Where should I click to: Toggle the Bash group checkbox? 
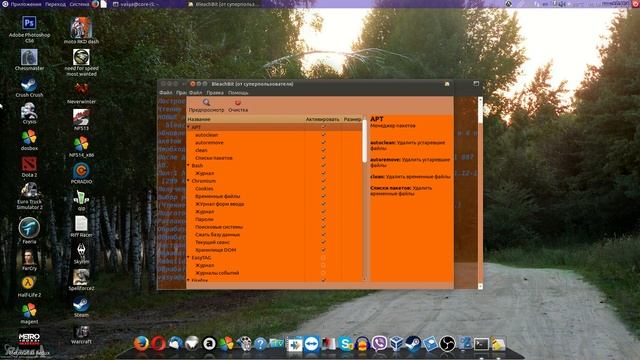tap(323, 165)
